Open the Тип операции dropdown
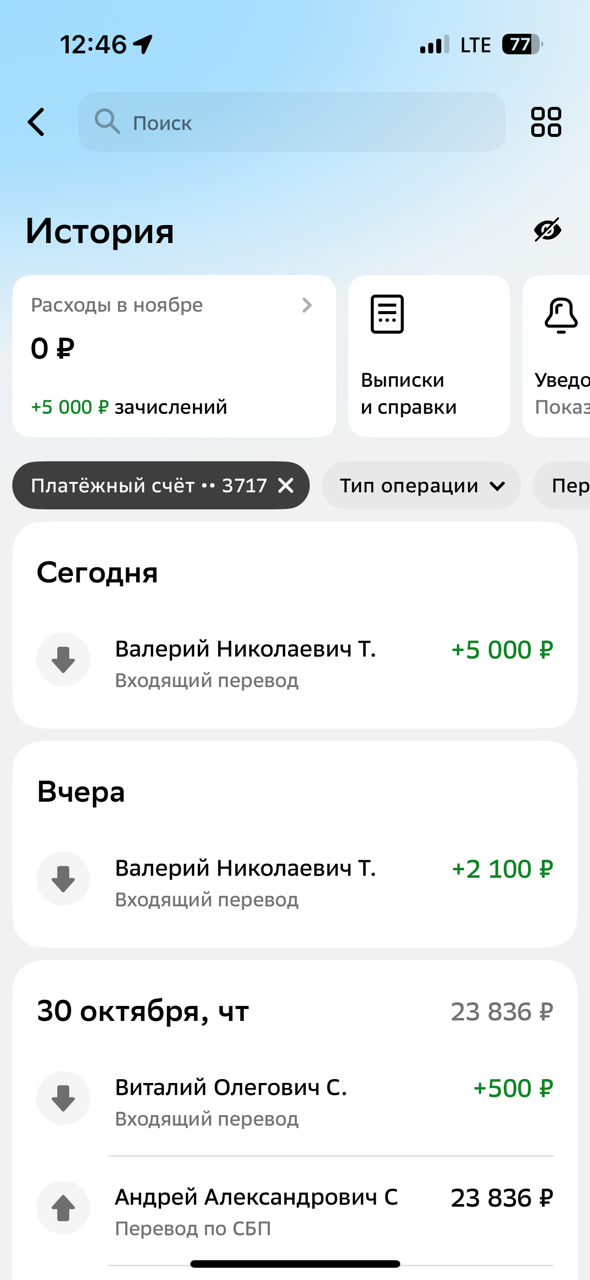Viewport: 590px width, 1280px height. (x=421, y=485)
